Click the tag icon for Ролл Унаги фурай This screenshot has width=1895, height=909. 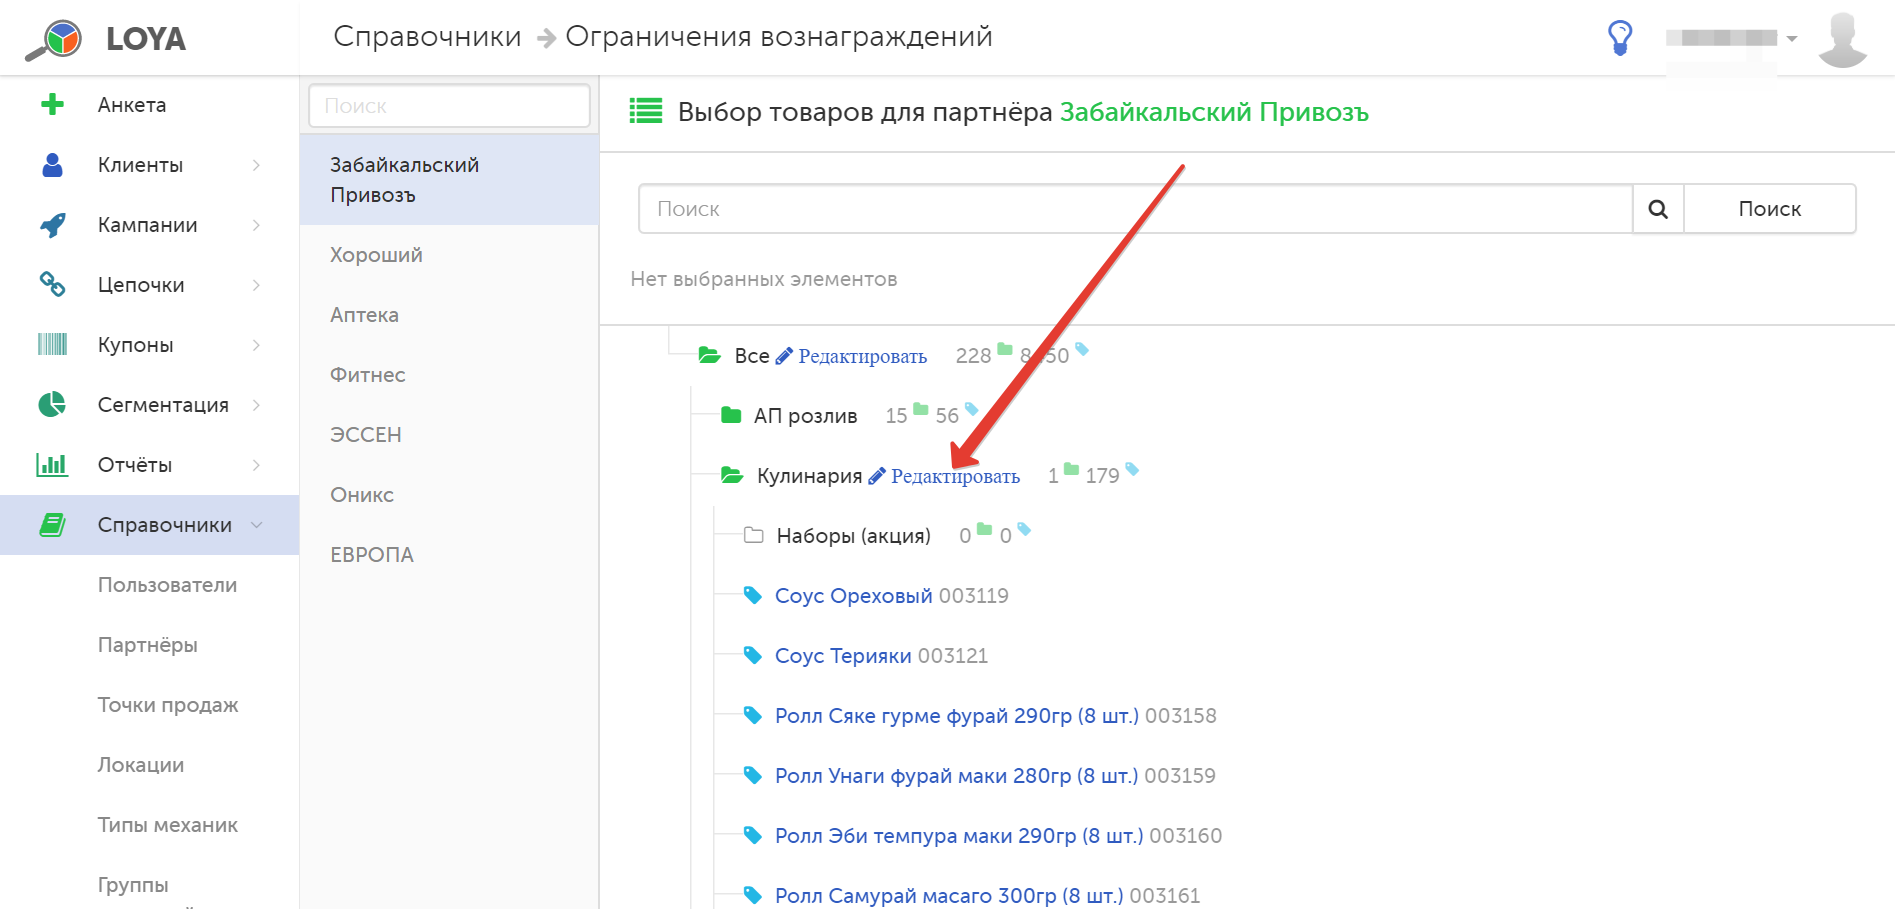(753, 775)
